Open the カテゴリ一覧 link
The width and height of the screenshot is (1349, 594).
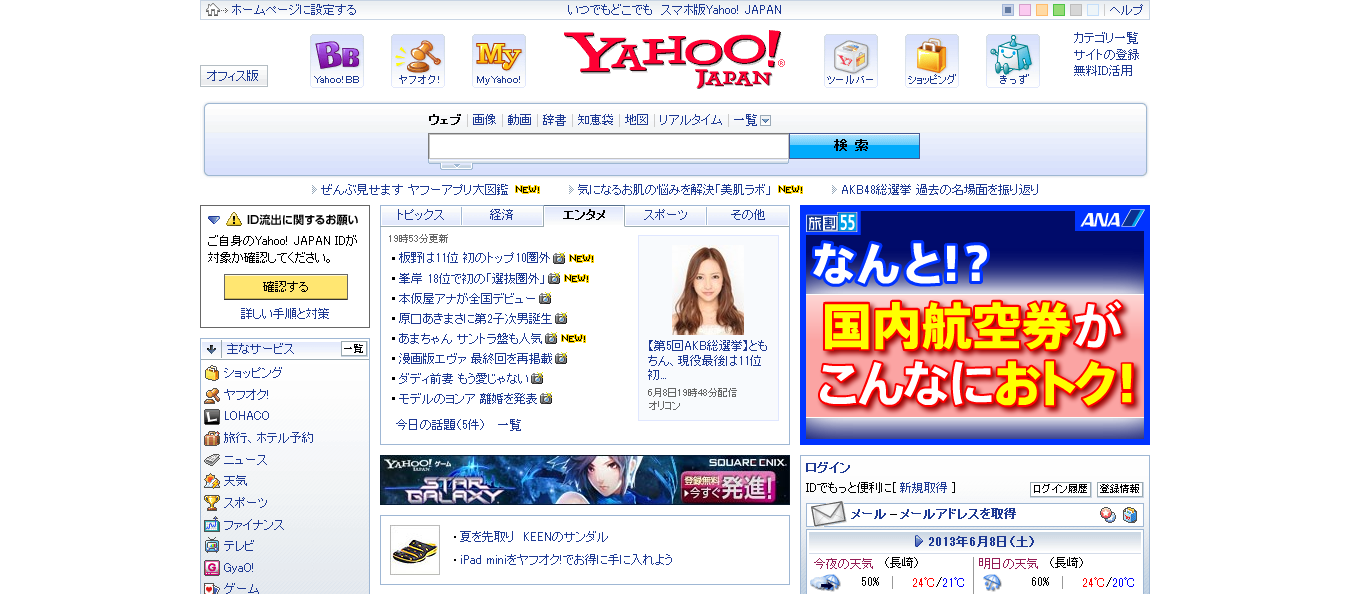(x=1106, y=38)
